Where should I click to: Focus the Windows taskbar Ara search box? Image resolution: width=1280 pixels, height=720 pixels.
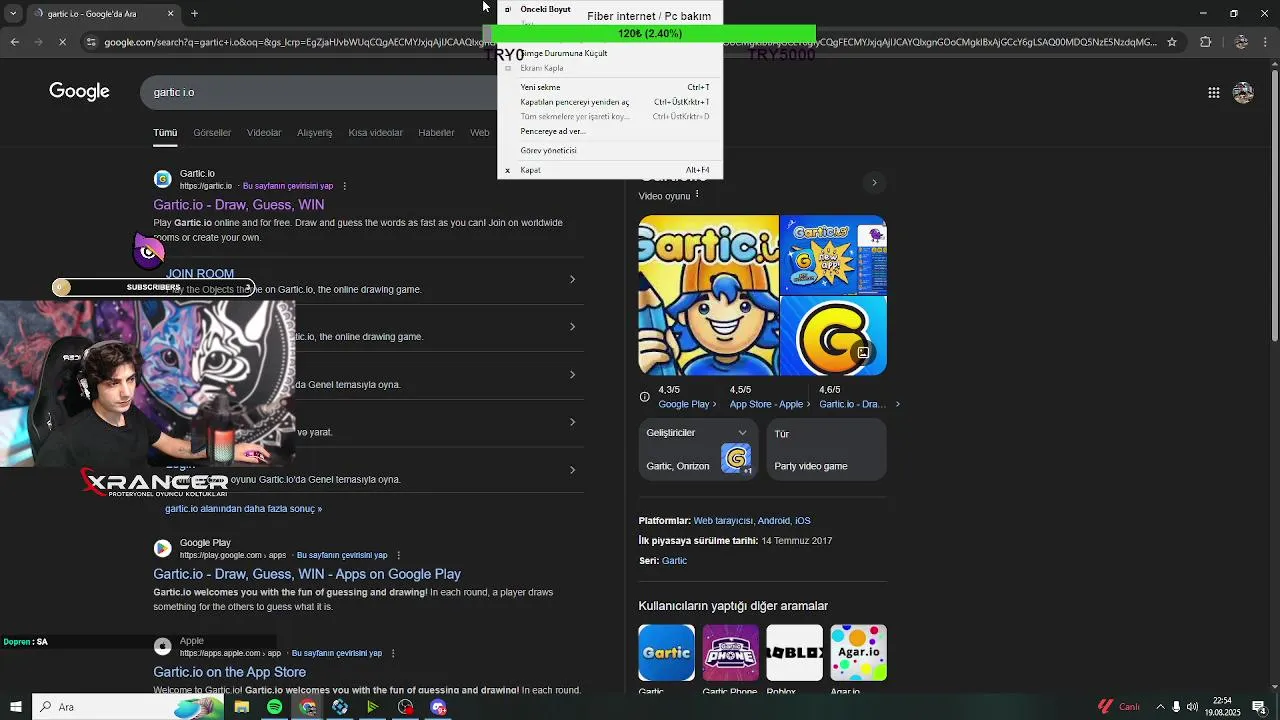pyautogui.click(x=128, y=707)
